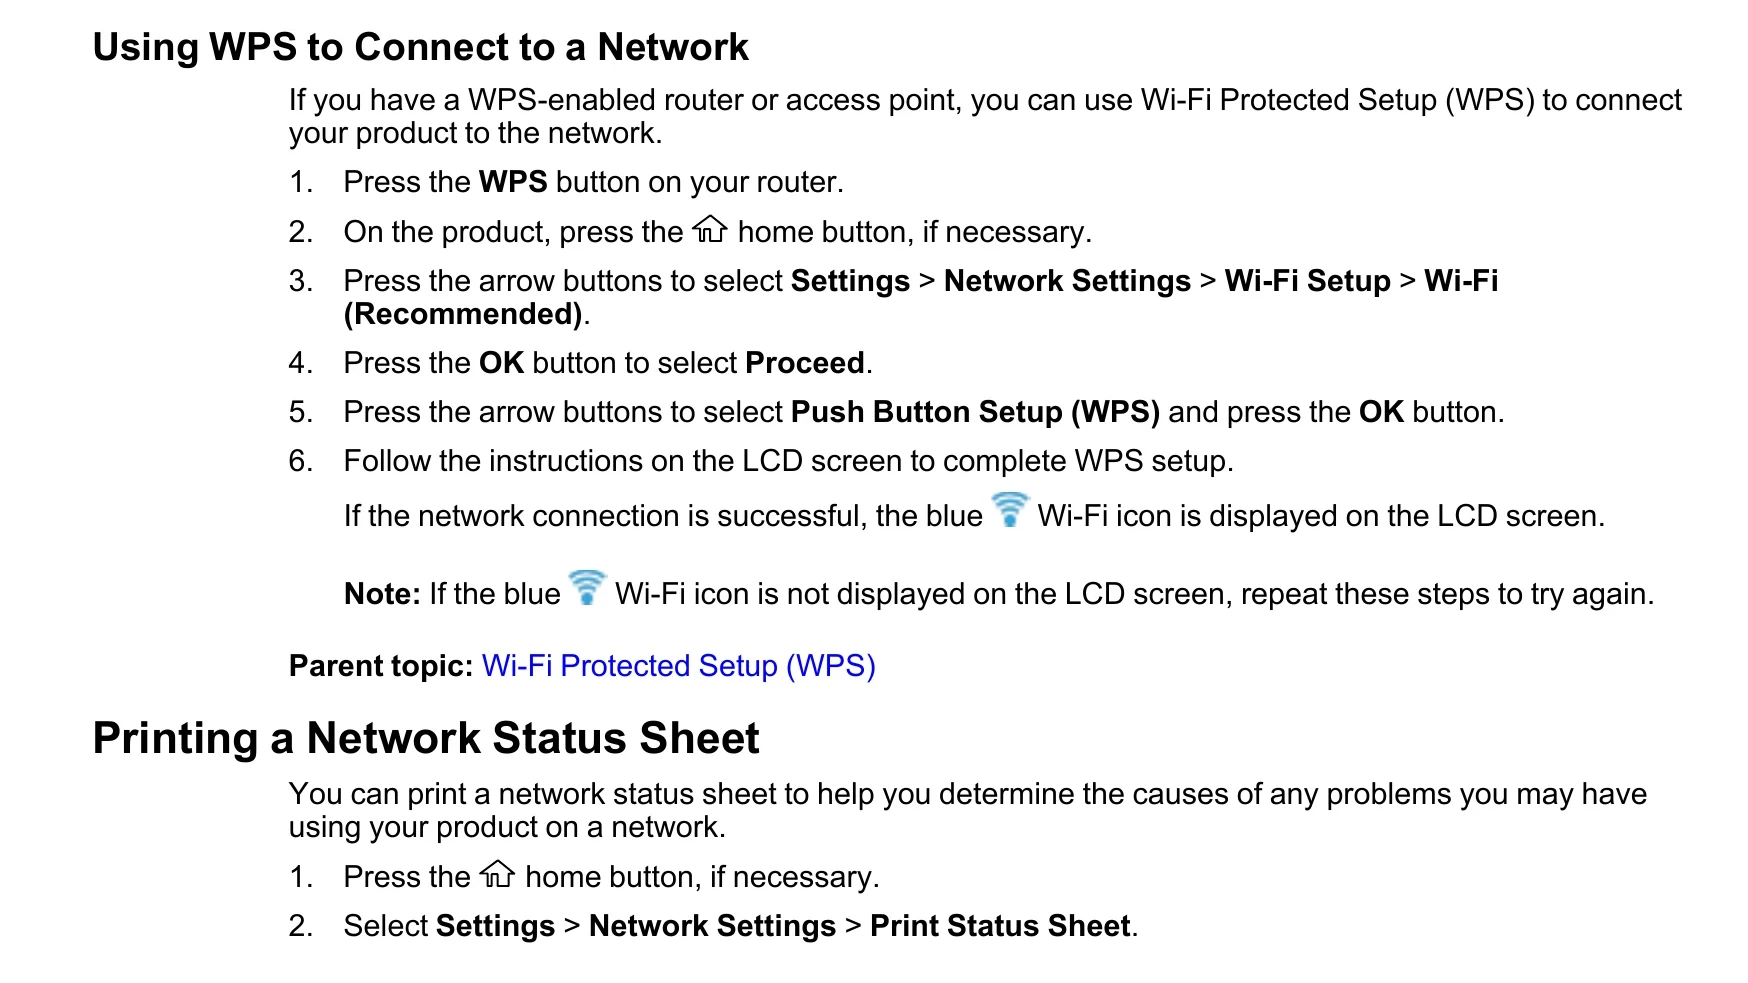The height and width of the screenshot is (983, 1748).
Task: Click the blue Wi-Fi icon before 'Wi-Fi icon is displayed'
Action: click(1010, 510)
